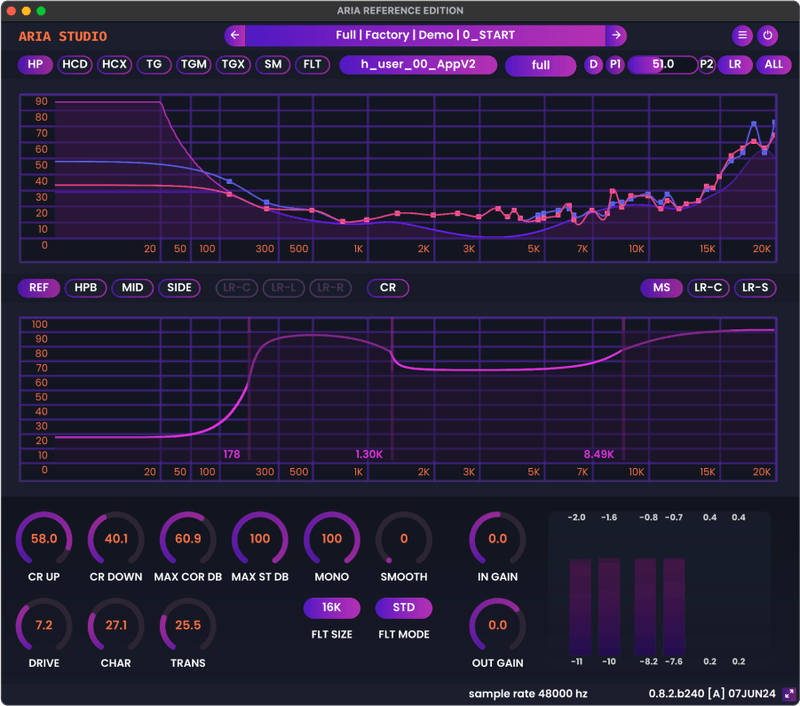Open the hamburger menu

point(742,35)
